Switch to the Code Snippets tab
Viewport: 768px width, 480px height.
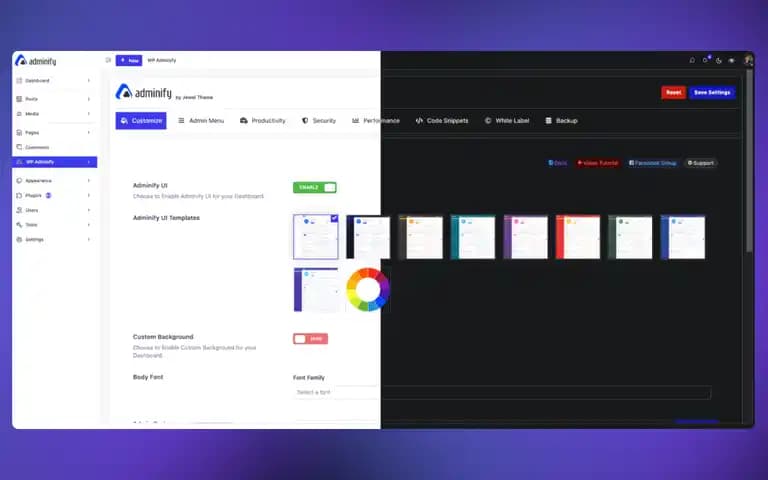click(x=442, y=120)
